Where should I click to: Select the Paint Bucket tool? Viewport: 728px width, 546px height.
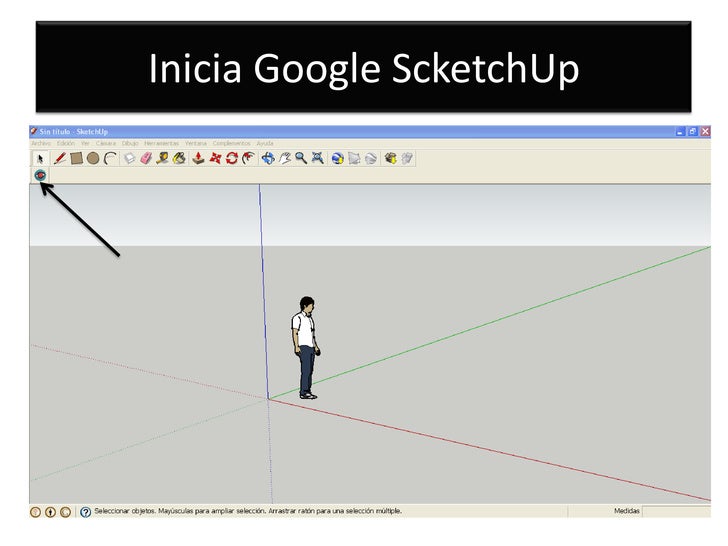(x=179, y=159)
